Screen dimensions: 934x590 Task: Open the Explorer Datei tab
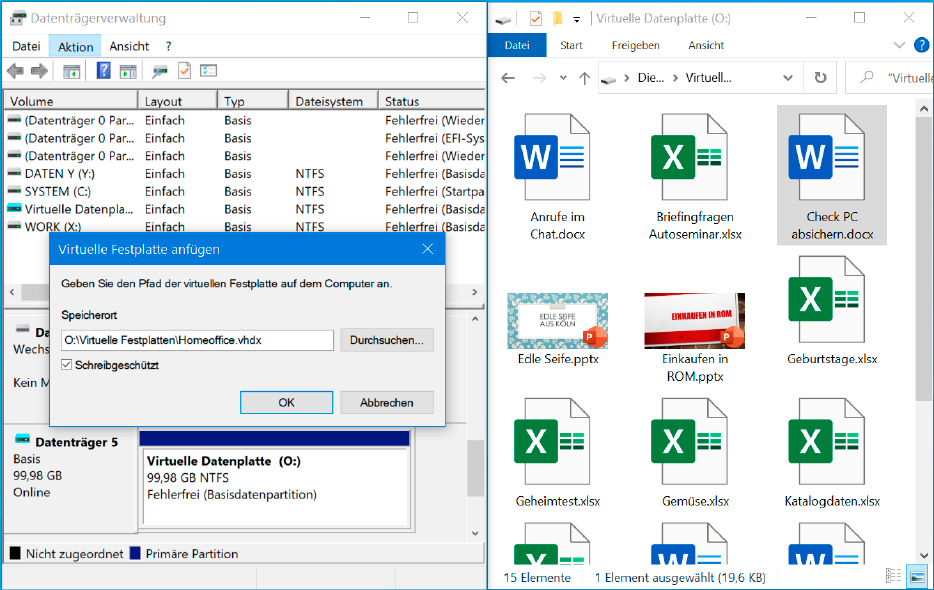point(517,45)
